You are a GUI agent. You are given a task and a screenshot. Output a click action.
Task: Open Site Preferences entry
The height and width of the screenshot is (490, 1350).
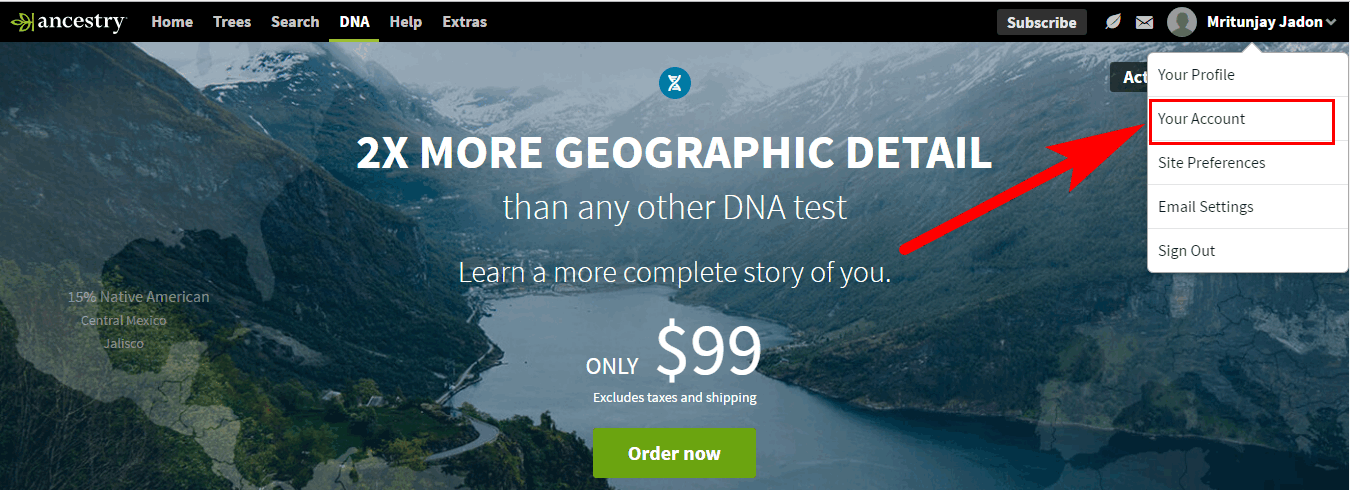click(x=1248, y=163)
